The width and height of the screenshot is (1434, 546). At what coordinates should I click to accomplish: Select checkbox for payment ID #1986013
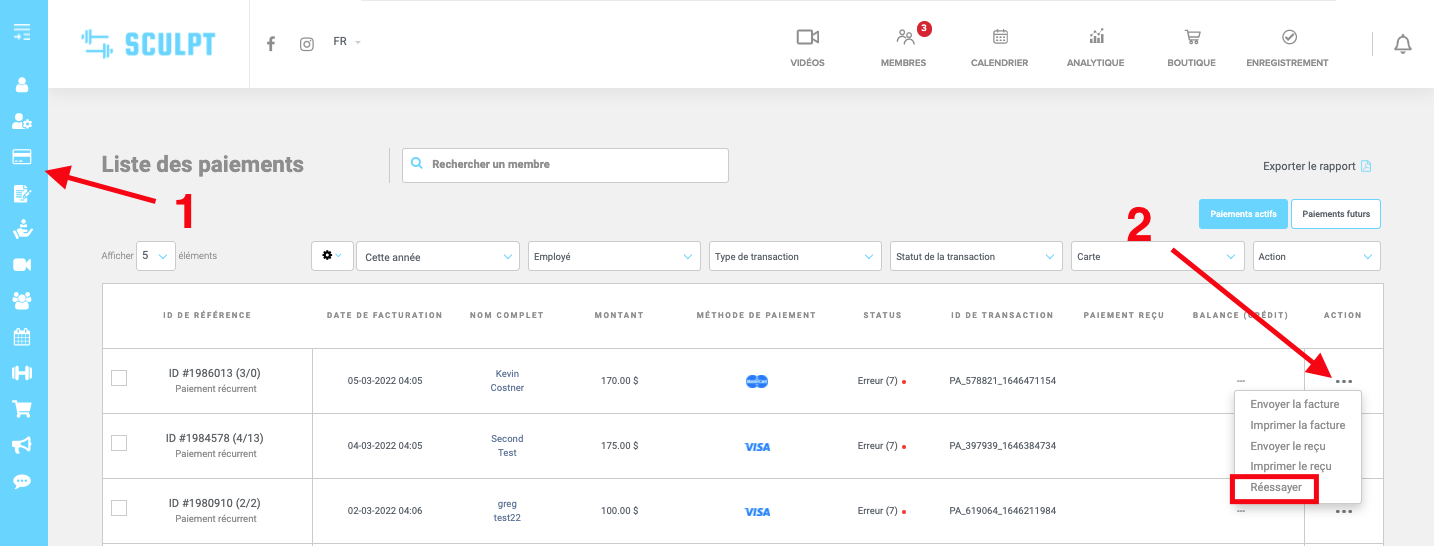click(x=119, y=378)
